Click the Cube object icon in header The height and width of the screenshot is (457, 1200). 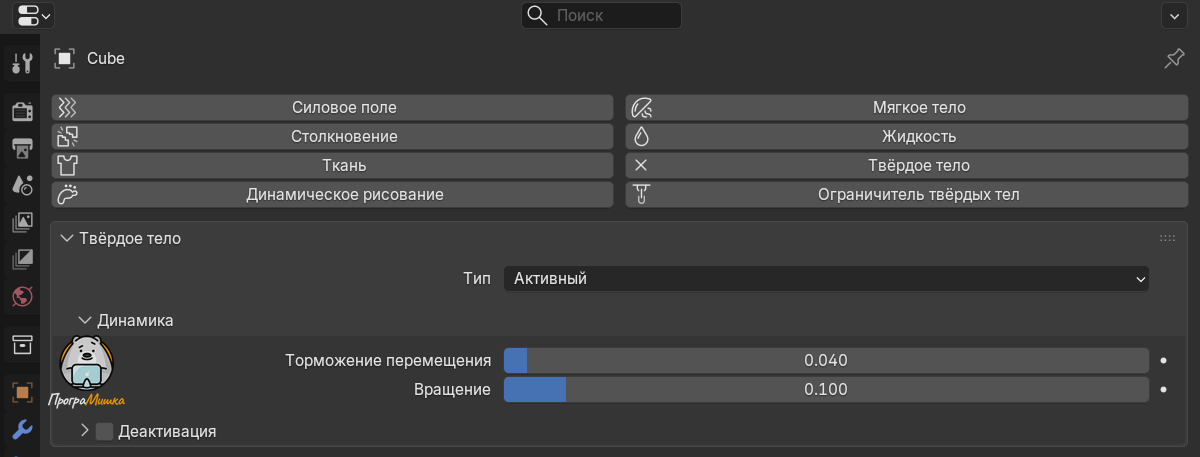tap(65, 59)
